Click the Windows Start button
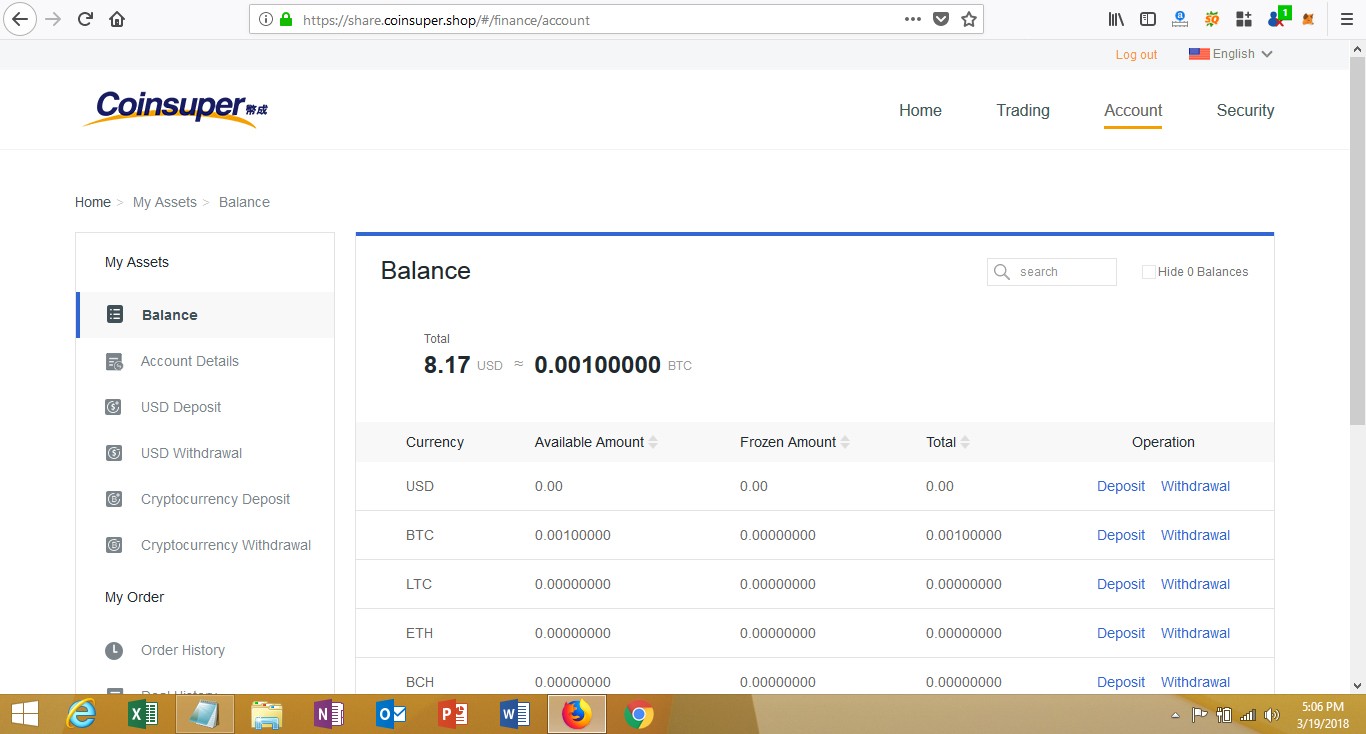Viewport: 1366px width, 734px height. (x=24, y=714)
